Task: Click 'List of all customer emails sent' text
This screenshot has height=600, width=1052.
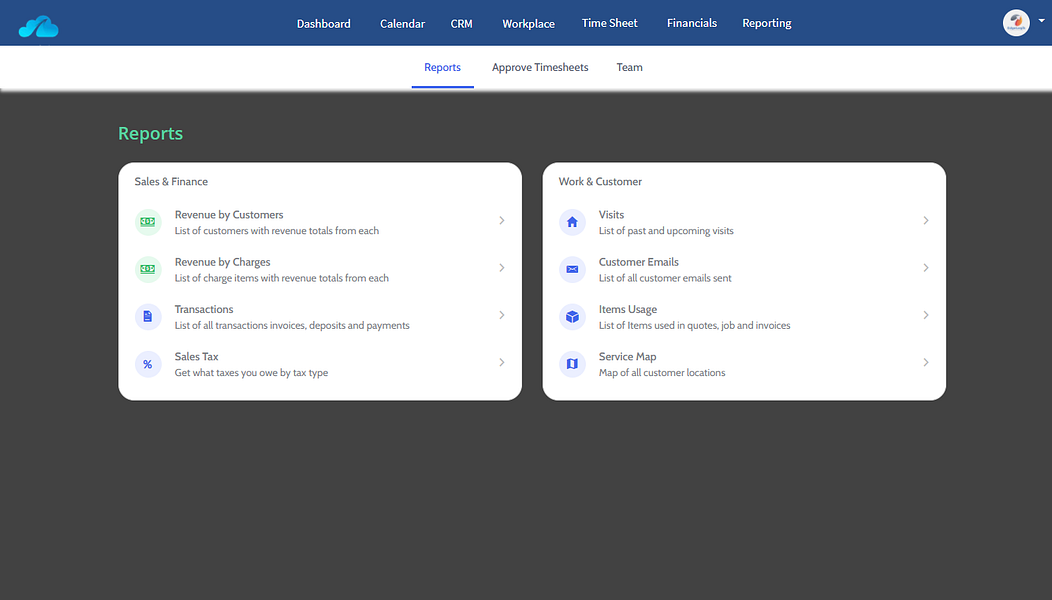Action: click(x=665, y=278)
